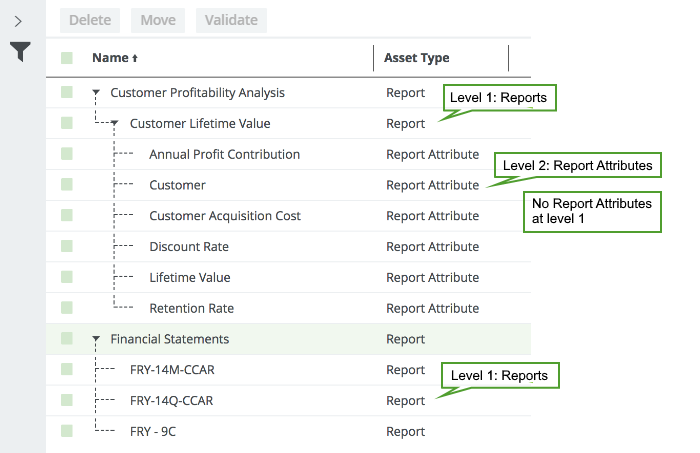Click the Name column sort arrow

(135, 59)
